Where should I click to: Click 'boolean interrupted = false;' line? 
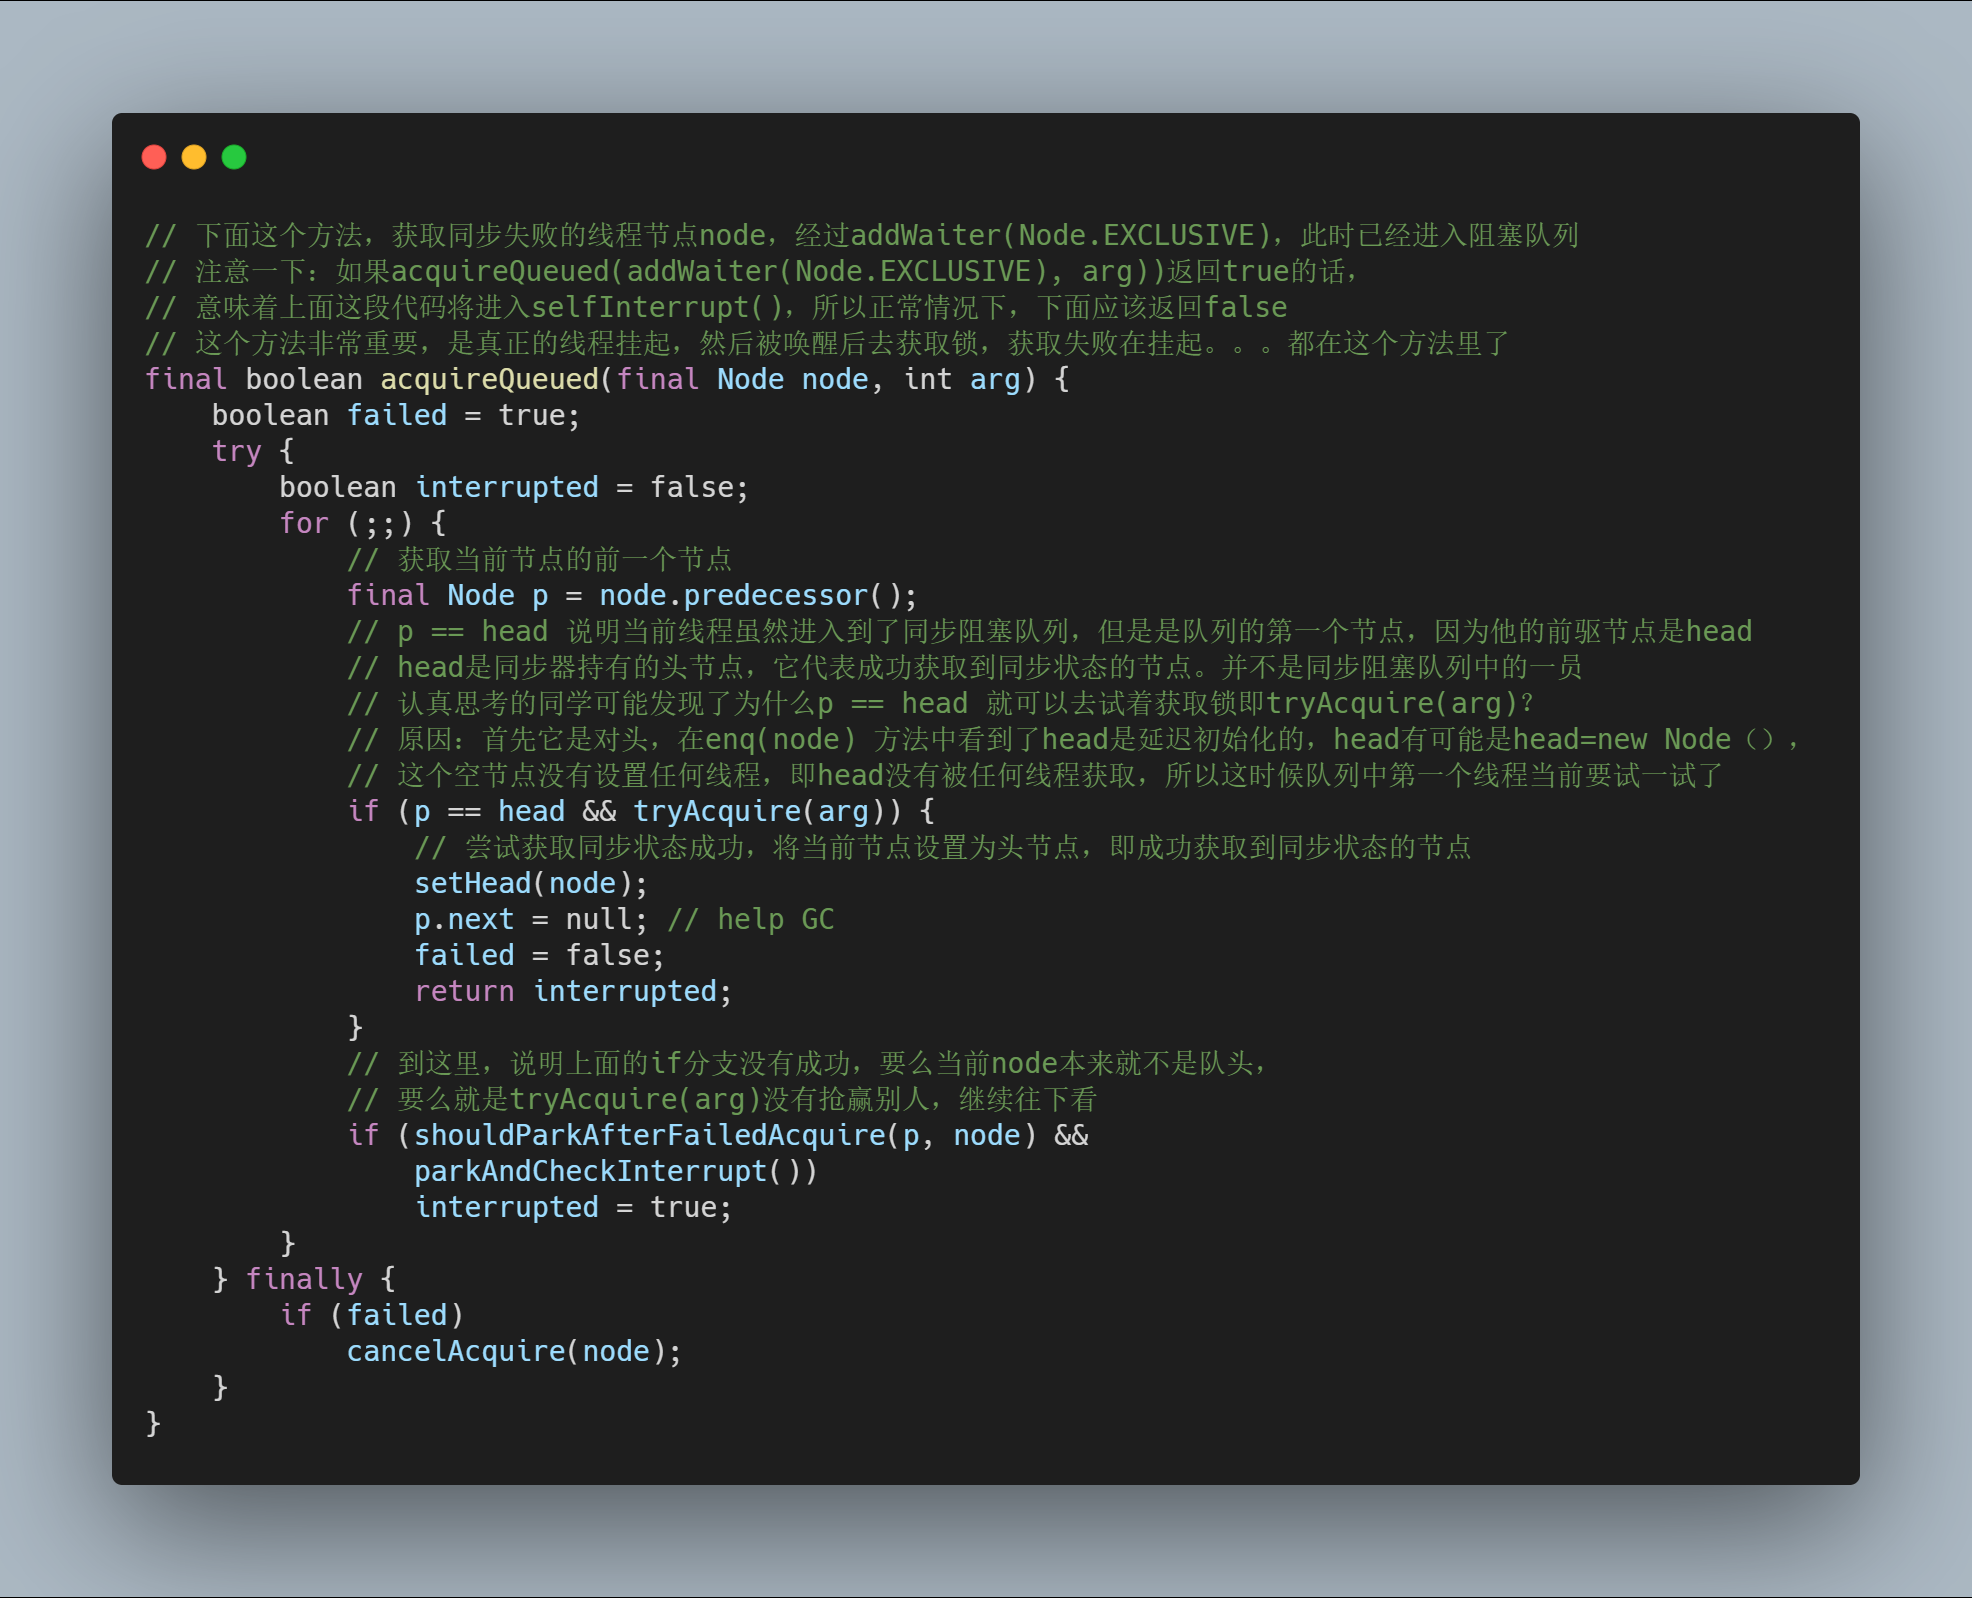point(514,487)
